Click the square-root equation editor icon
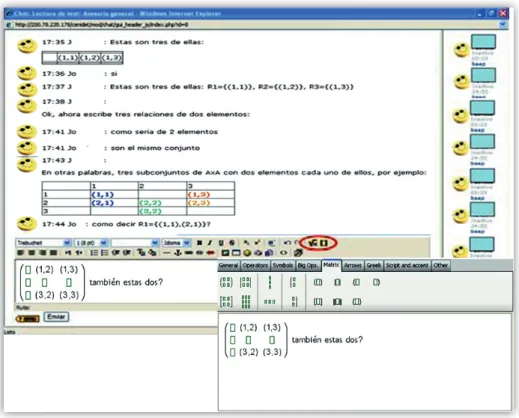This screenshot has height=418, width=519. (x=312, y=243)
